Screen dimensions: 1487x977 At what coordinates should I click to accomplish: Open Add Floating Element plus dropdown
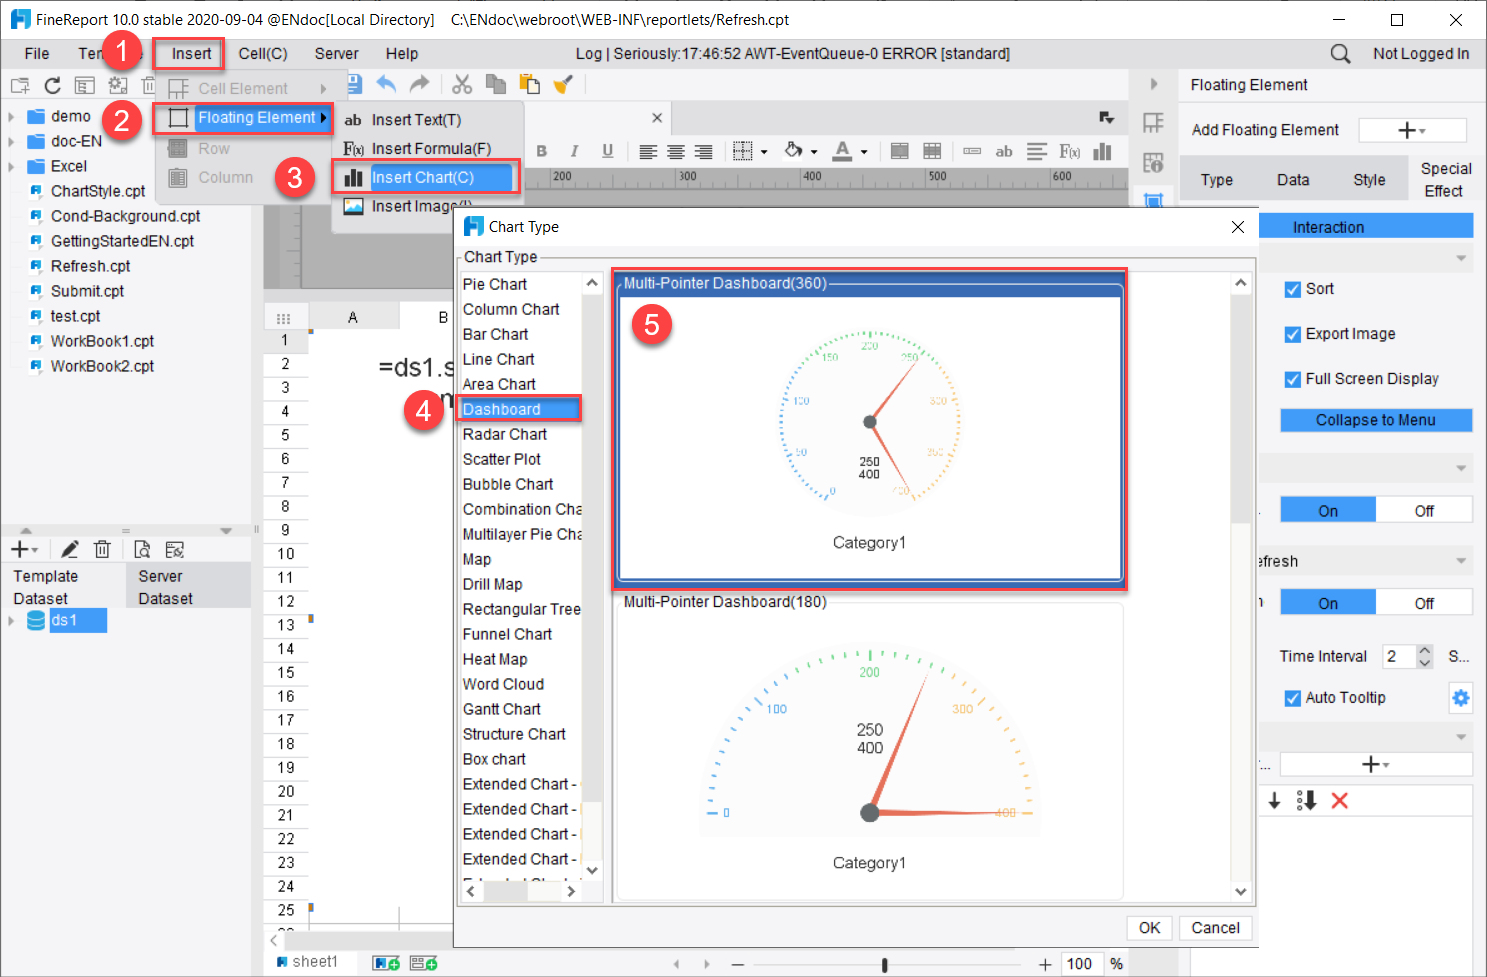click(x=1412, y=130)
